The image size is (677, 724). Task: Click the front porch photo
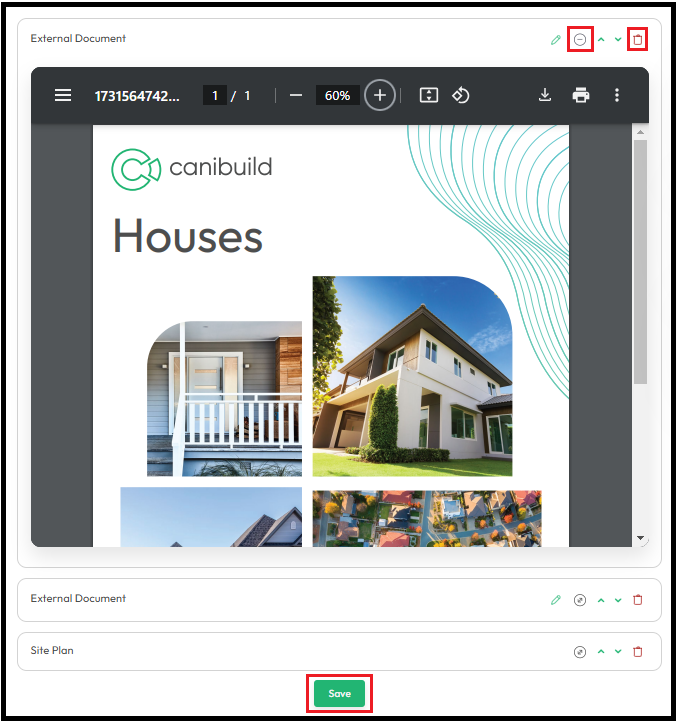point(224,398)
